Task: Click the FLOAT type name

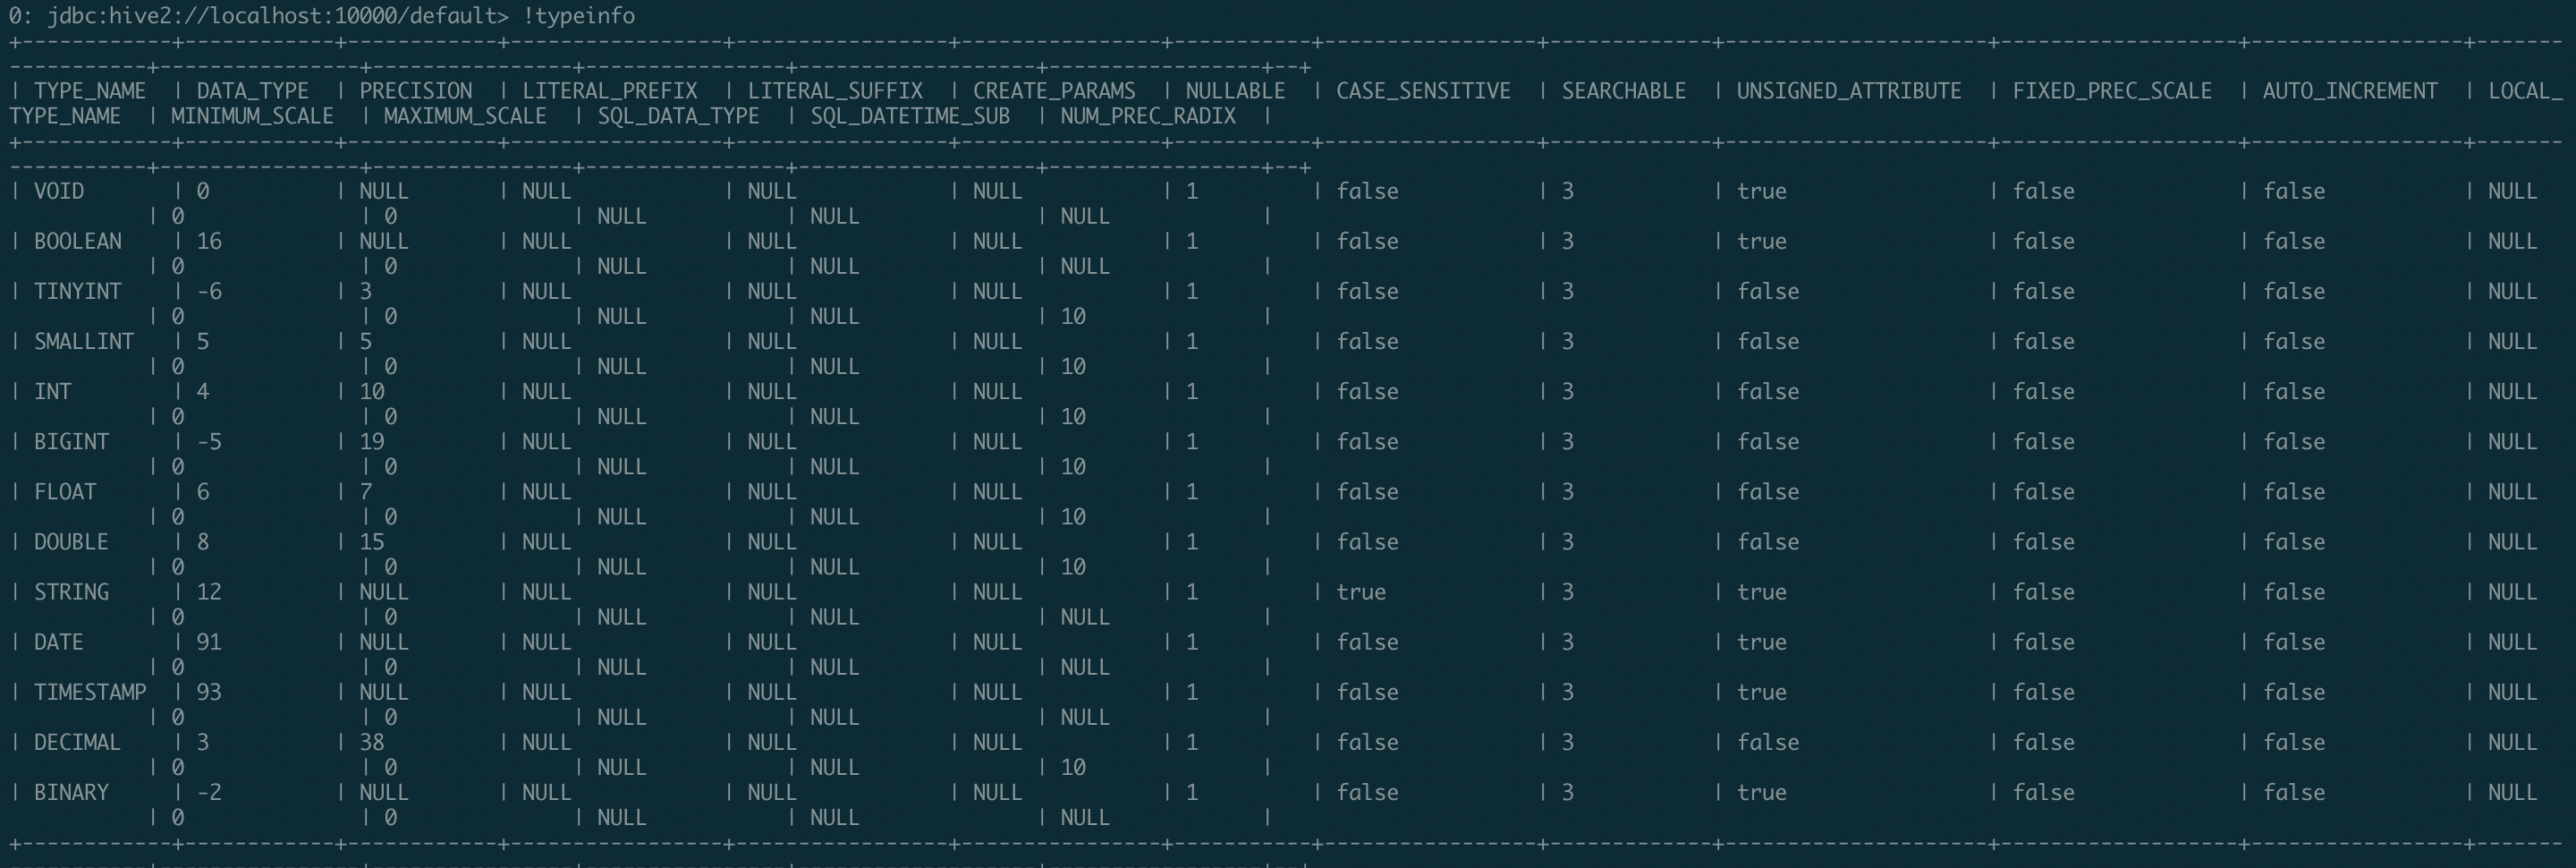Action: click(x=65, y=491)
